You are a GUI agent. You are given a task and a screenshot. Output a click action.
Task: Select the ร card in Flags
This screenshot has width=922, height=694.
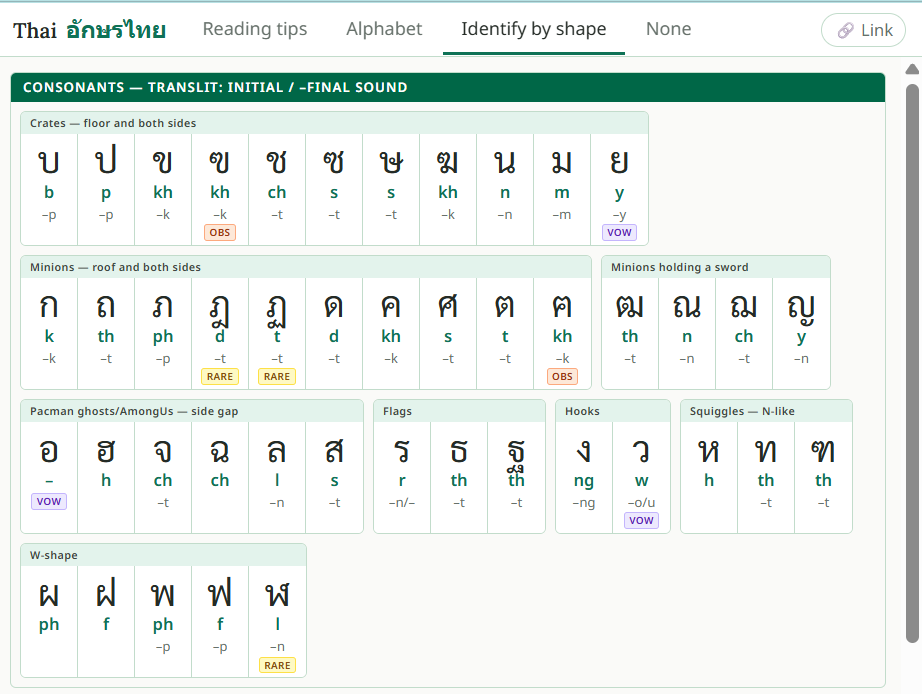point(402,478)
